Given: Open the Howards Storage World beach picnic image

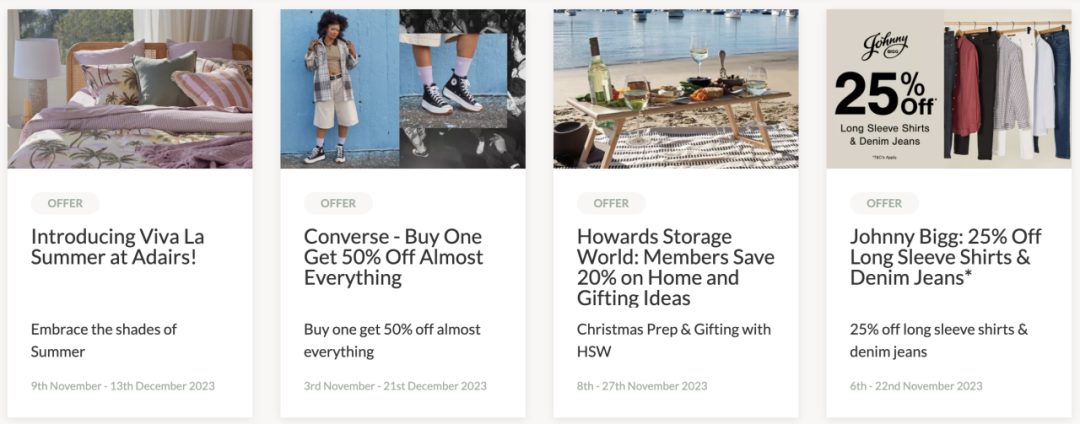Looking at the screenshot, I should [x=676, y=89].
